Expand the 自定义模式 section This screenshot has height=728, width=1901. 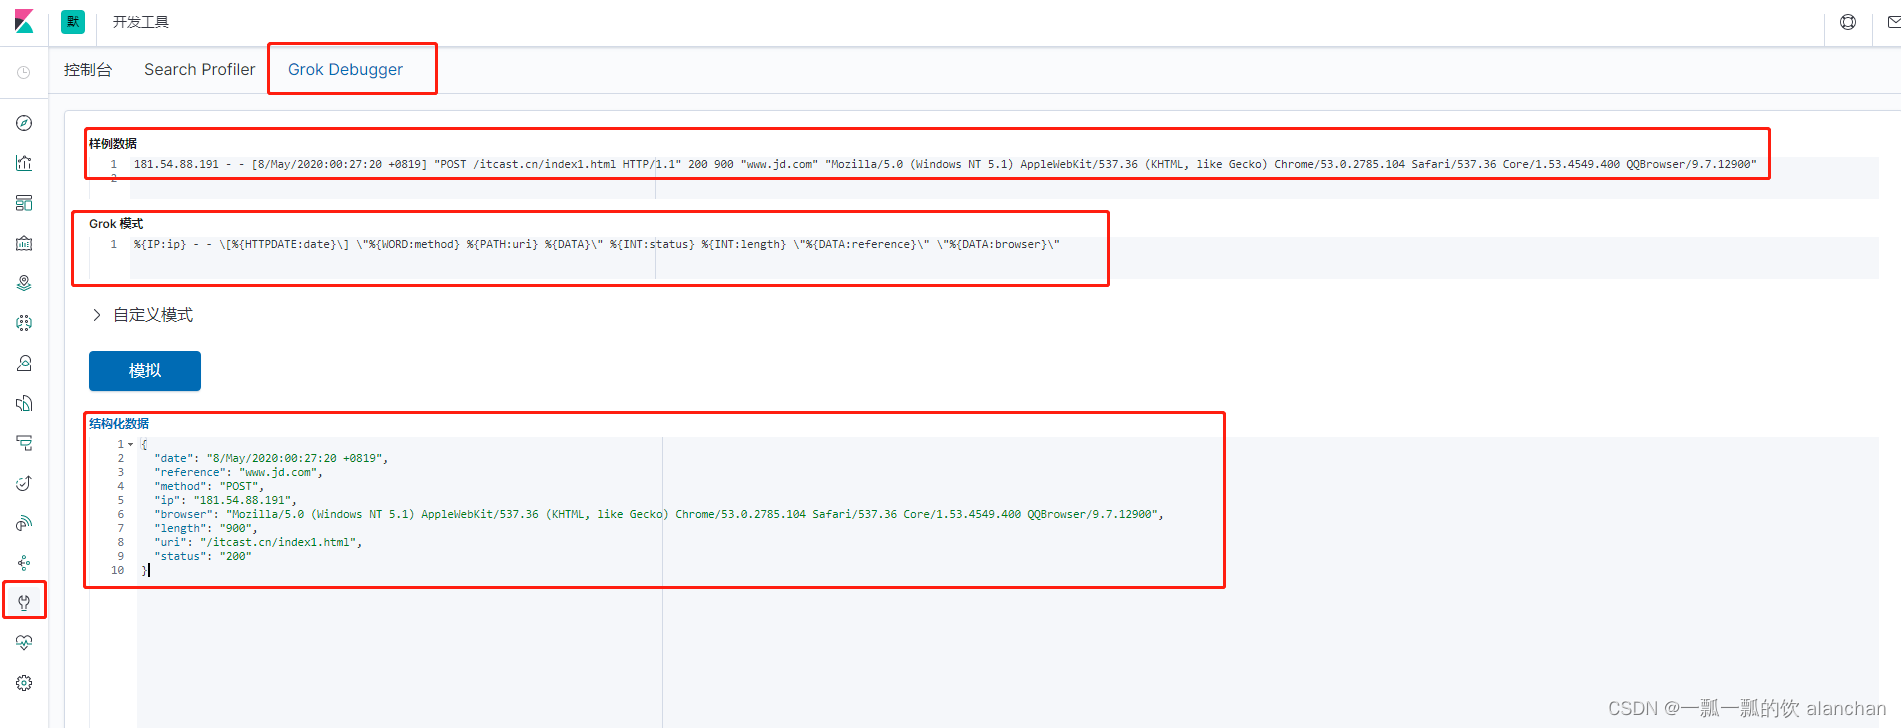pos(142,315)
